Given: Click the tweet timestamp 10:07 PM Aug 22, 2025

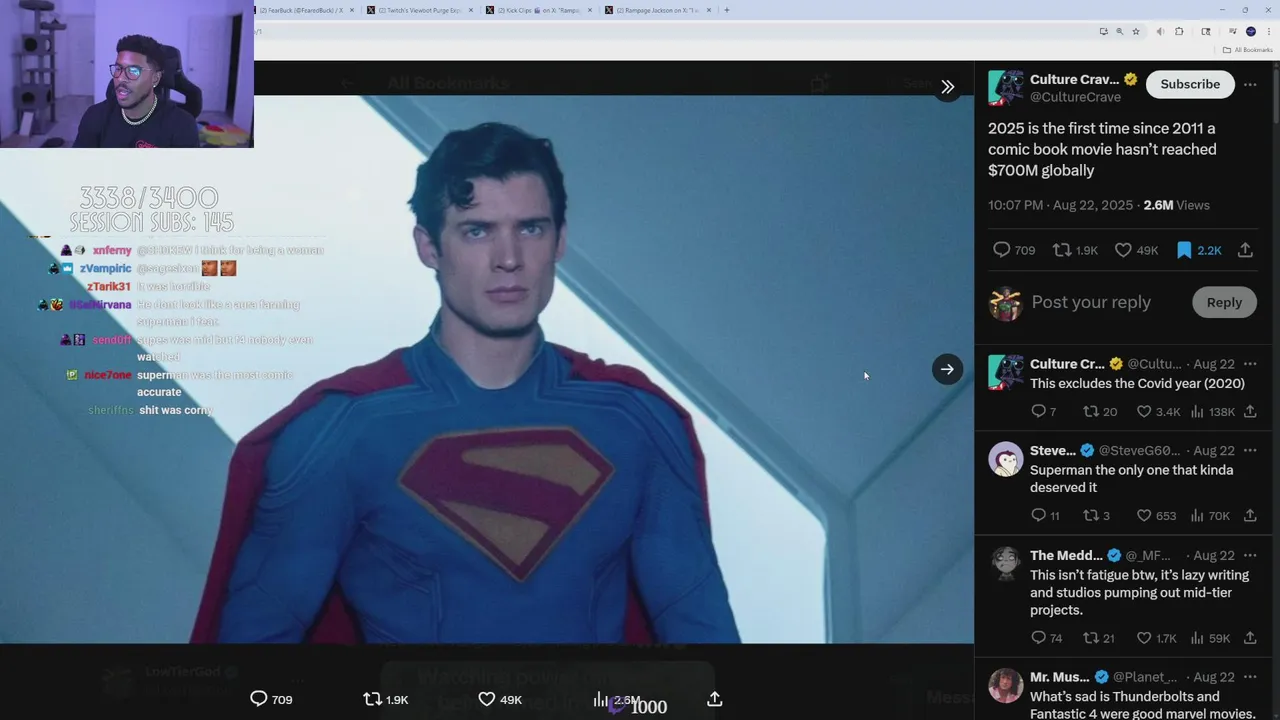Looking at the screenshot, I should [x=1060, y=205].
